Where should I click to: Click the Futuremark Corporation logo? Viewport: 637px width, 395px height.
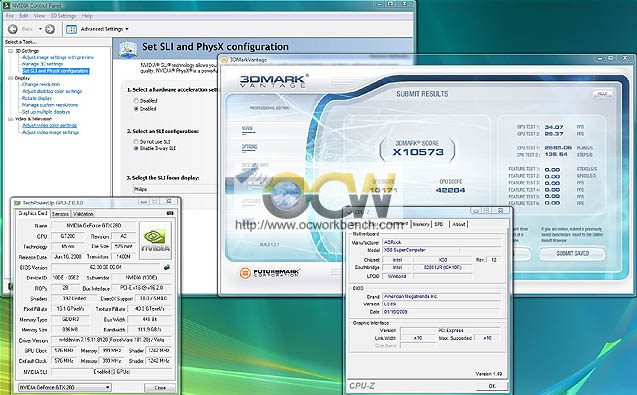coord(269,273)
